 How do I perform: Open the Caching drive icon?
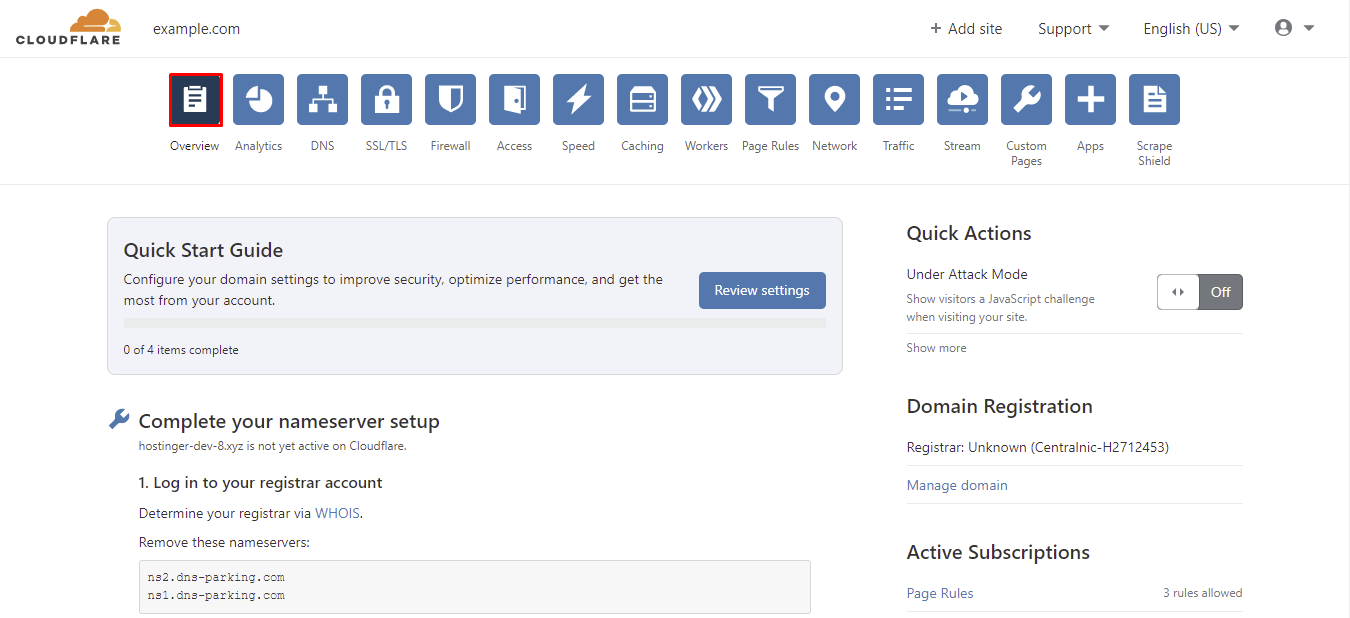tap(642, 100)
